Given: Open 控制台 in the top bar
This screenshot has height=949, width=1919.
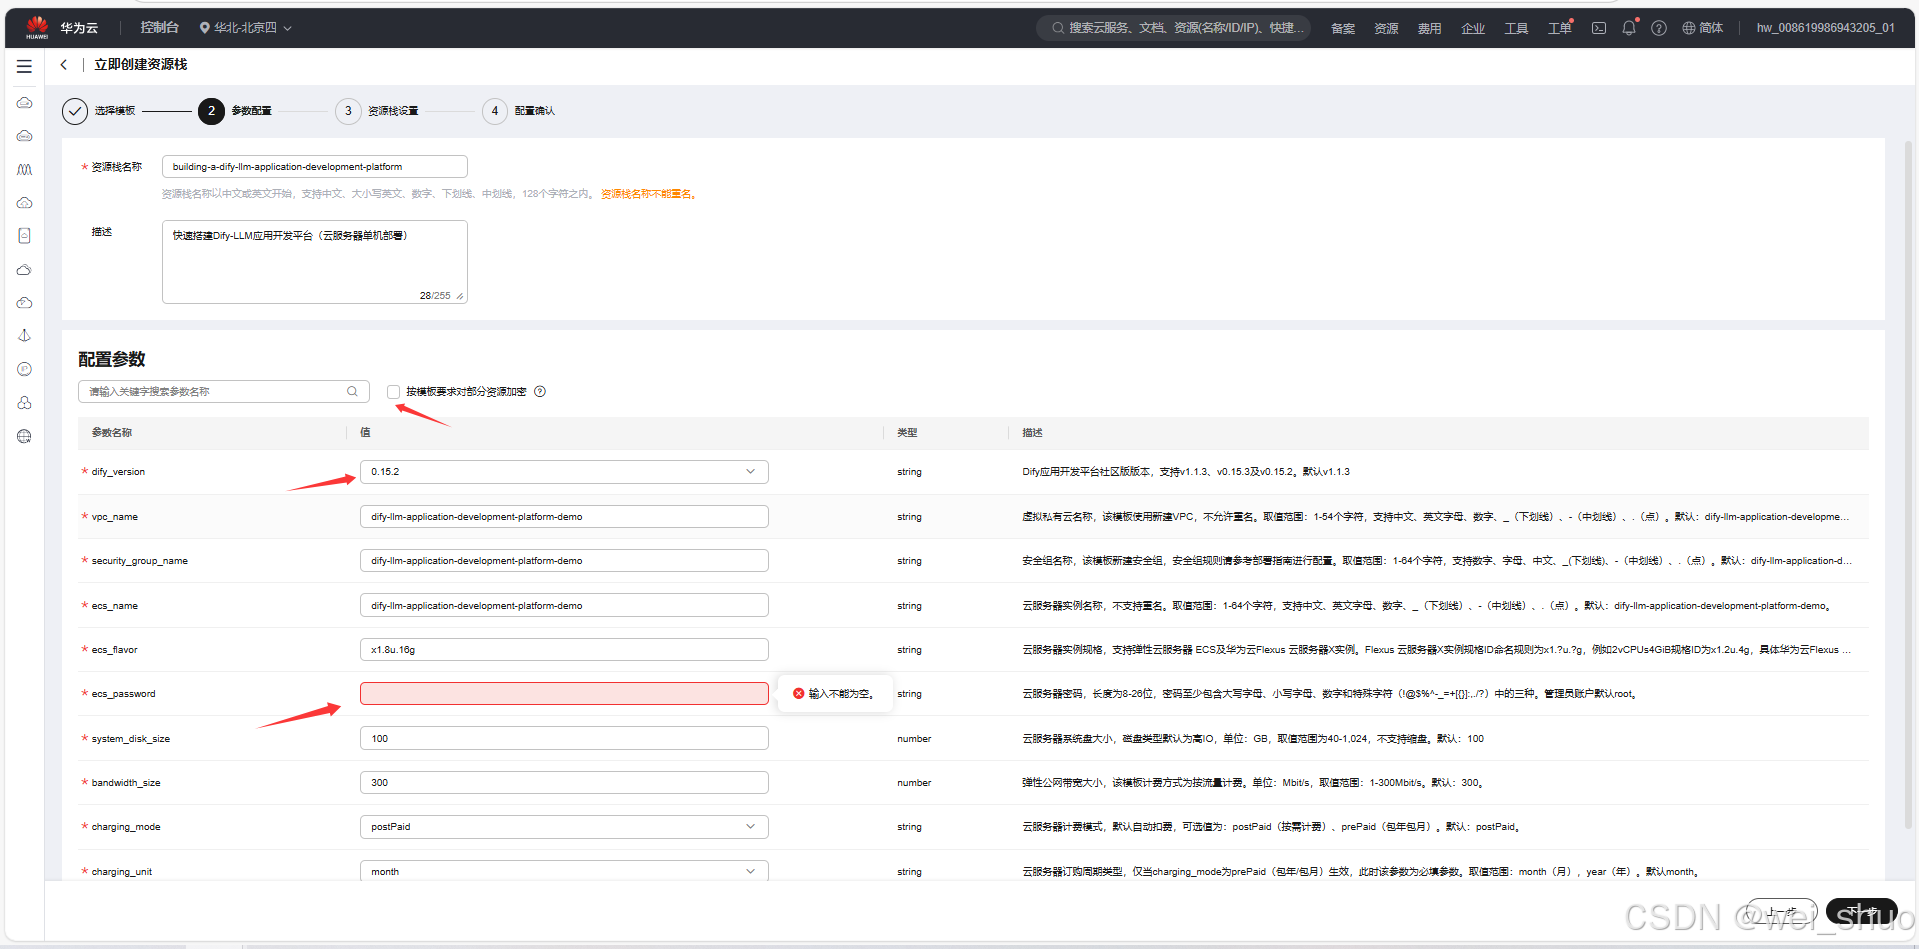Looking at the screenshot, I should tap(159, 28).
